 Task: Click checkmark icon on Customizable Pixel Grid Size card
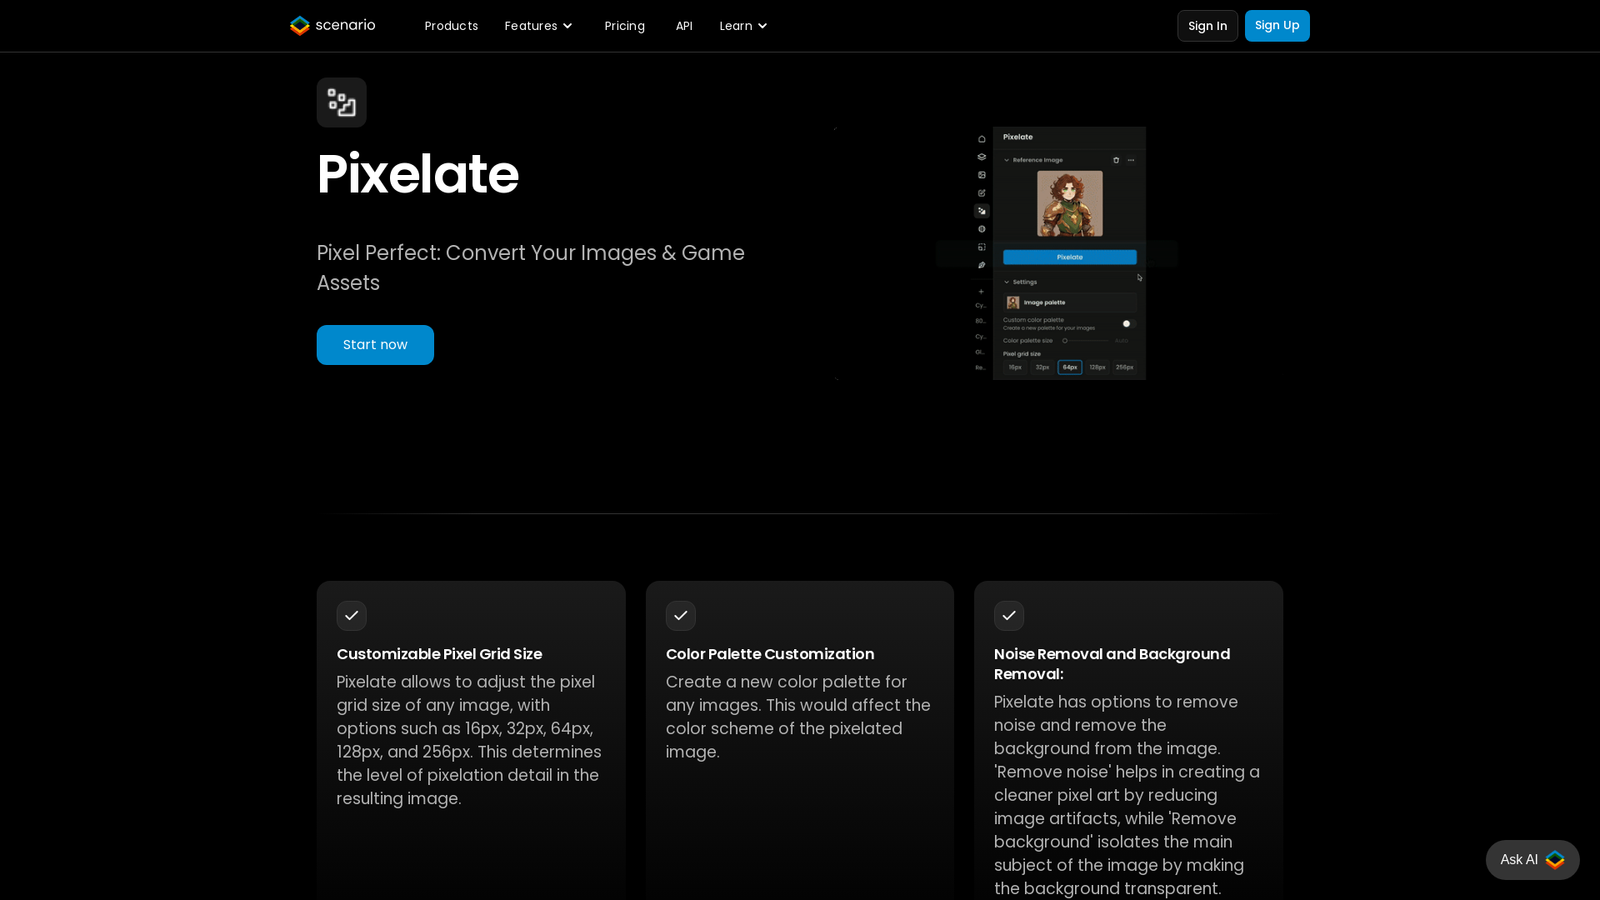[351, 616]
